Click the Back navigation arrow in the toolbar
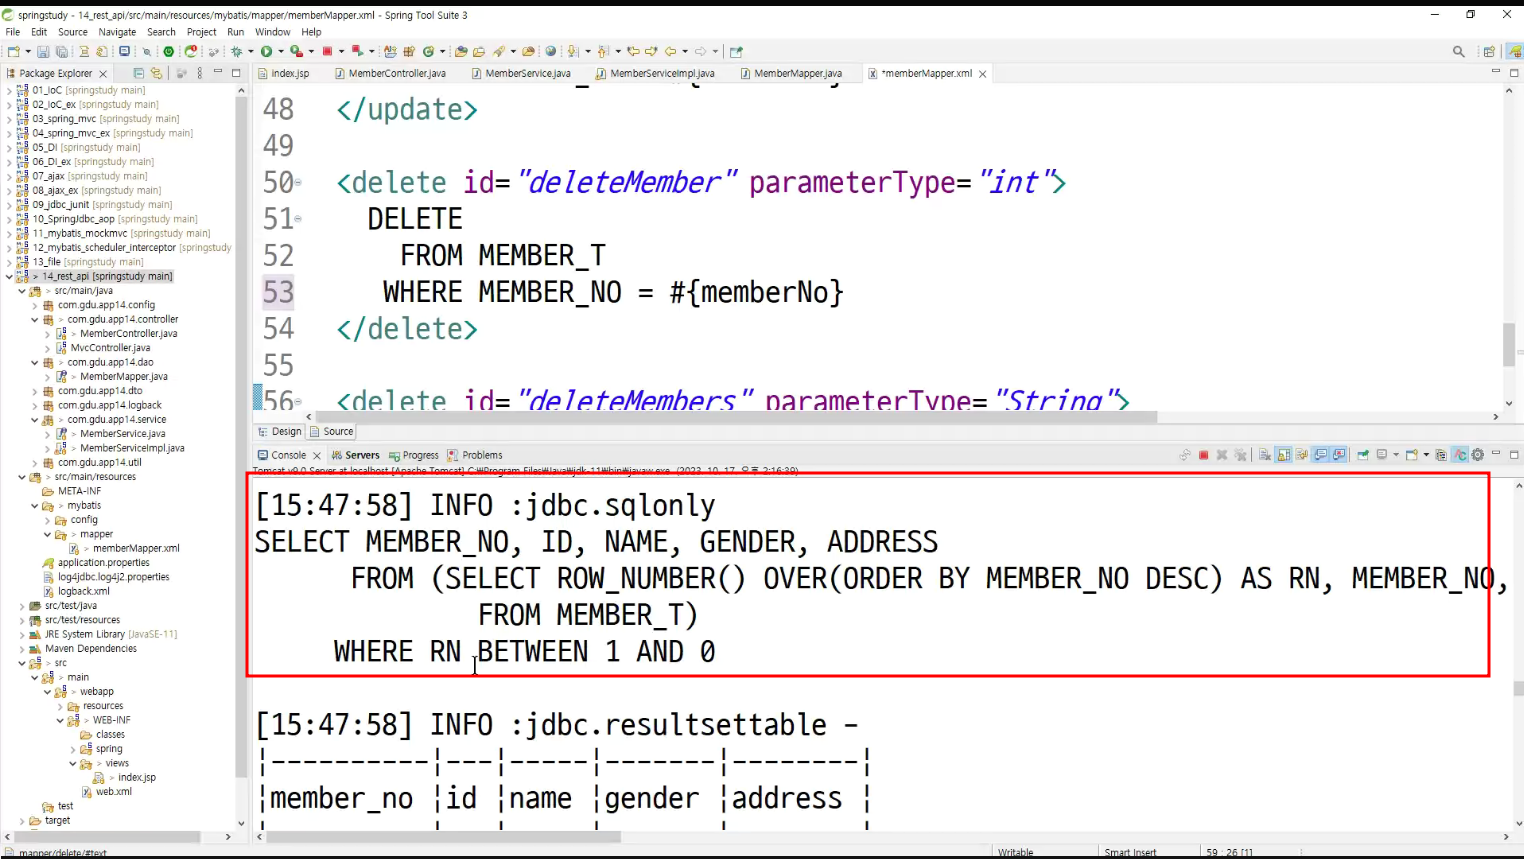 tap(670, 52)
